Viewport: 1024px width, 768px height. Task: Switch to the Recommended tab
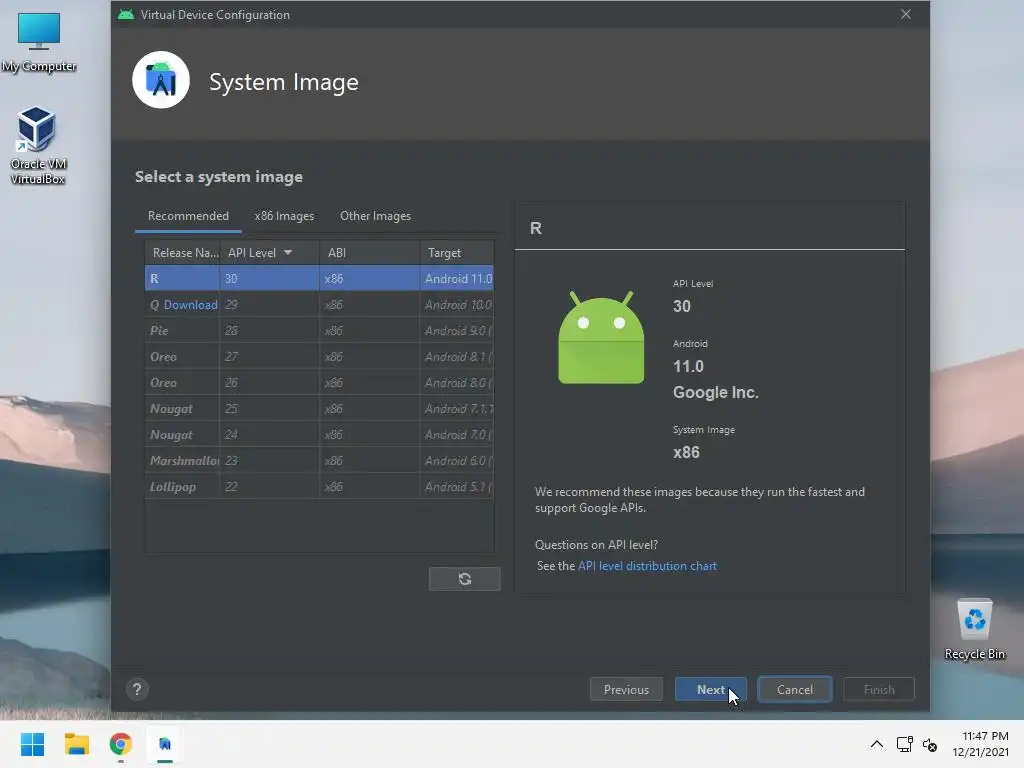(188, 216)
